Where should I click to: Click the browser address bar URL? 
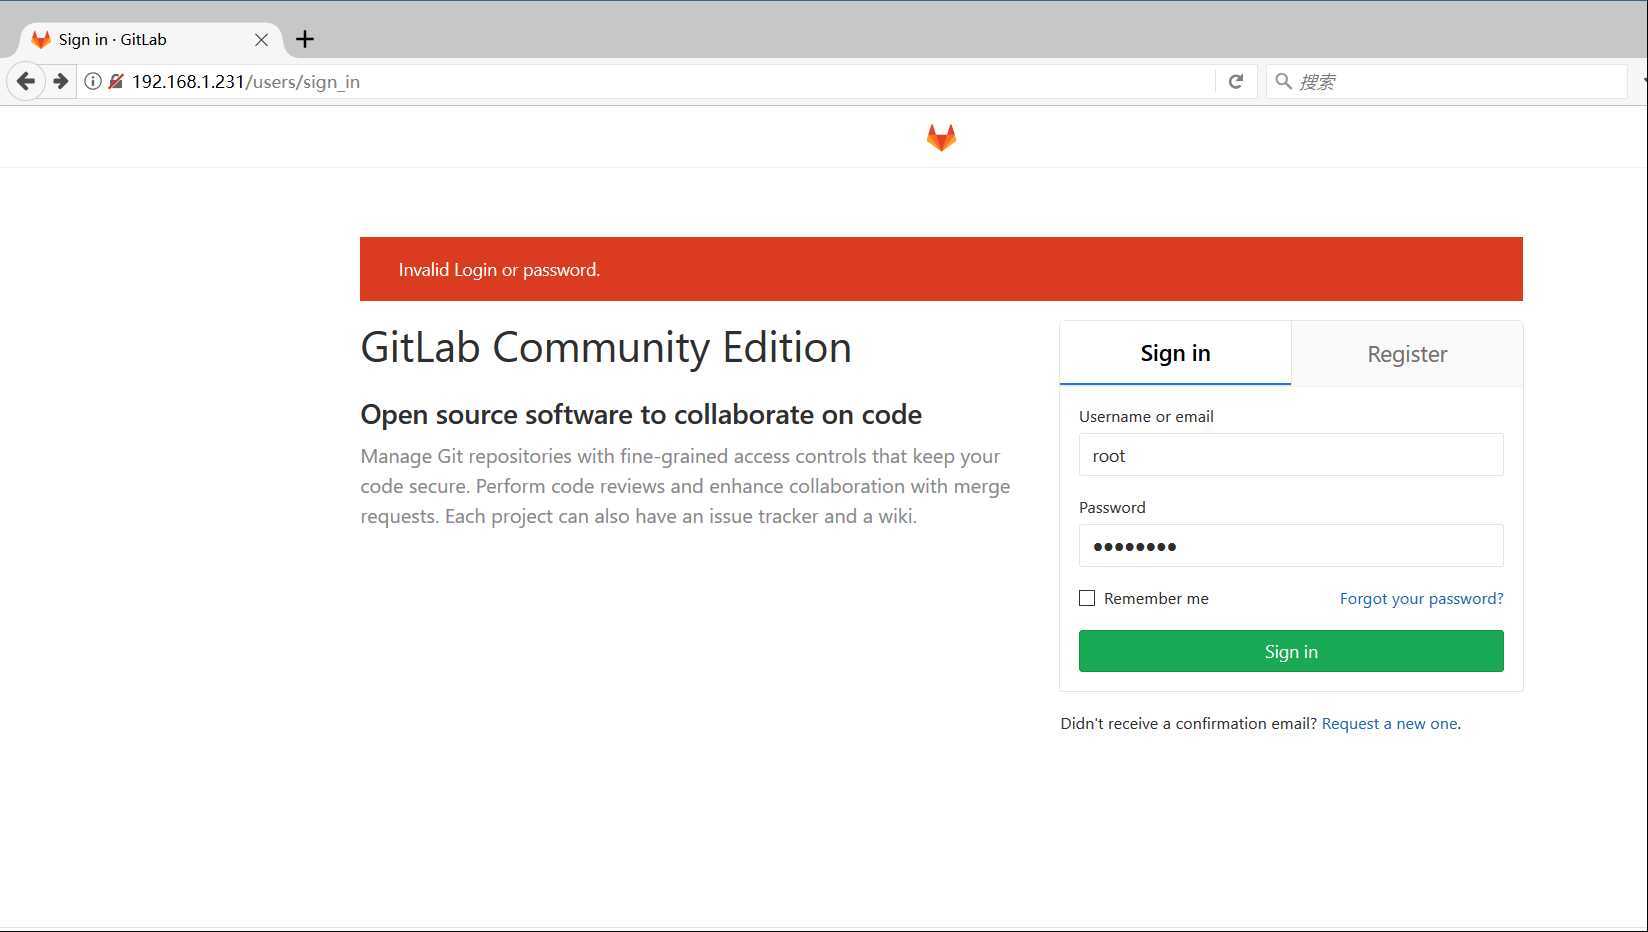pos(245,81)
